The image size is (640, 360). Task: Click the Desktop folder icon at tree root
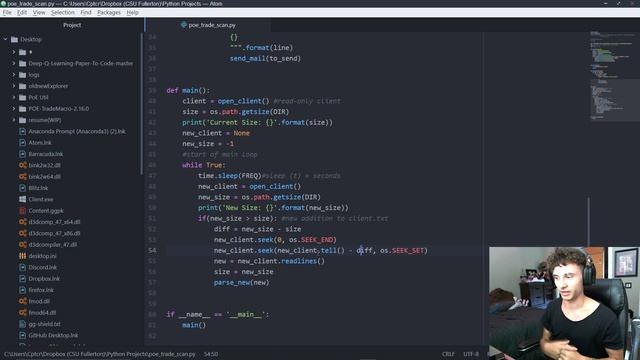coord(14,40)
